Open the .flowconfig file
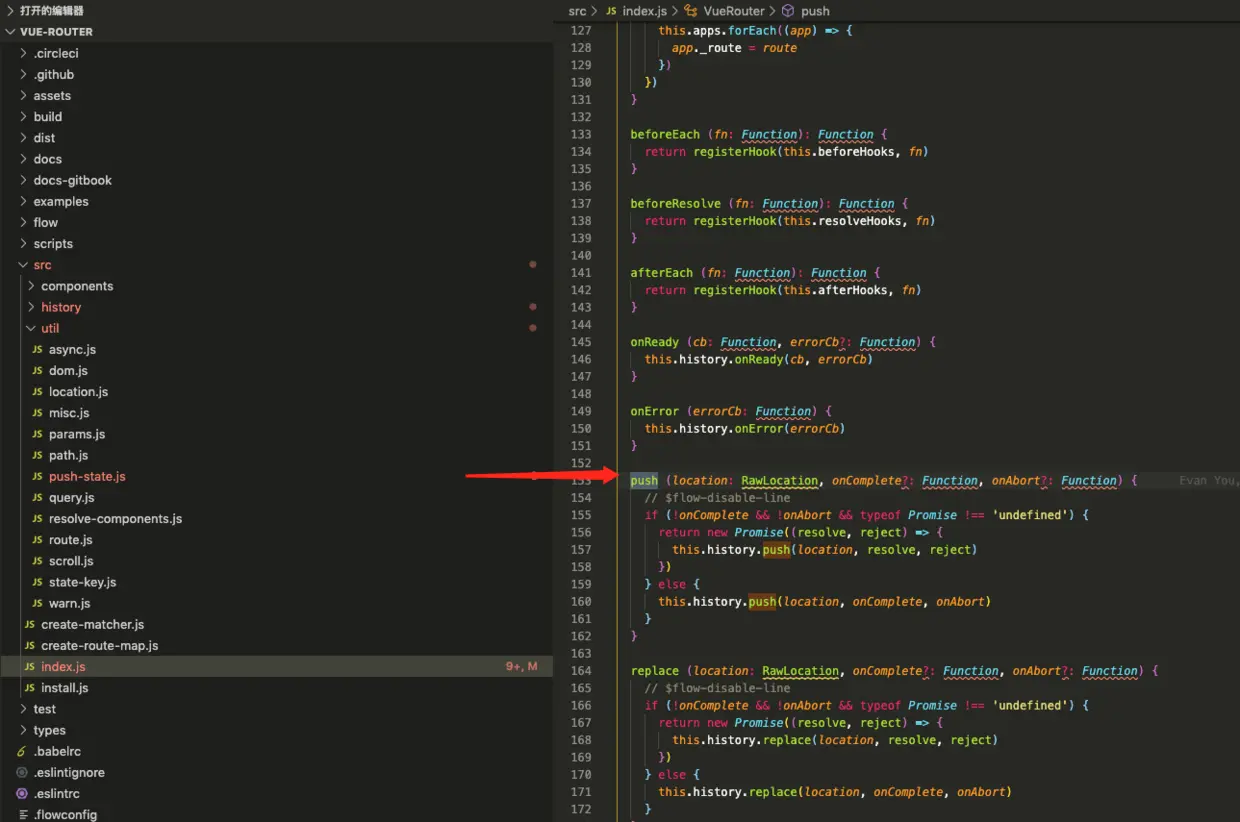Image resolution: width=1240 pixels, height=822 pixels. (65, 815)
